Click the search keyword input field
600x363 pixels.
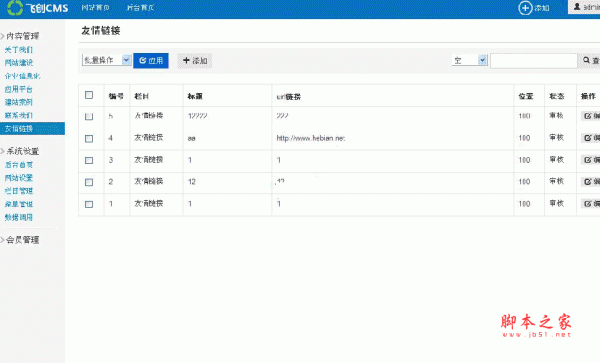(534, 60)
